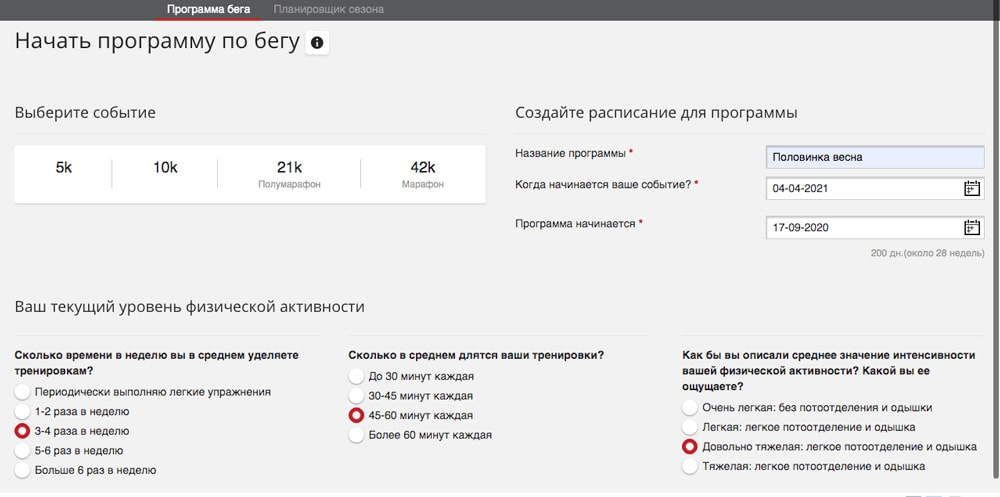Viewport: 1000px width, 497px height.
Task: Switch to Планировщик сезона tab
Action: [328, 10]
